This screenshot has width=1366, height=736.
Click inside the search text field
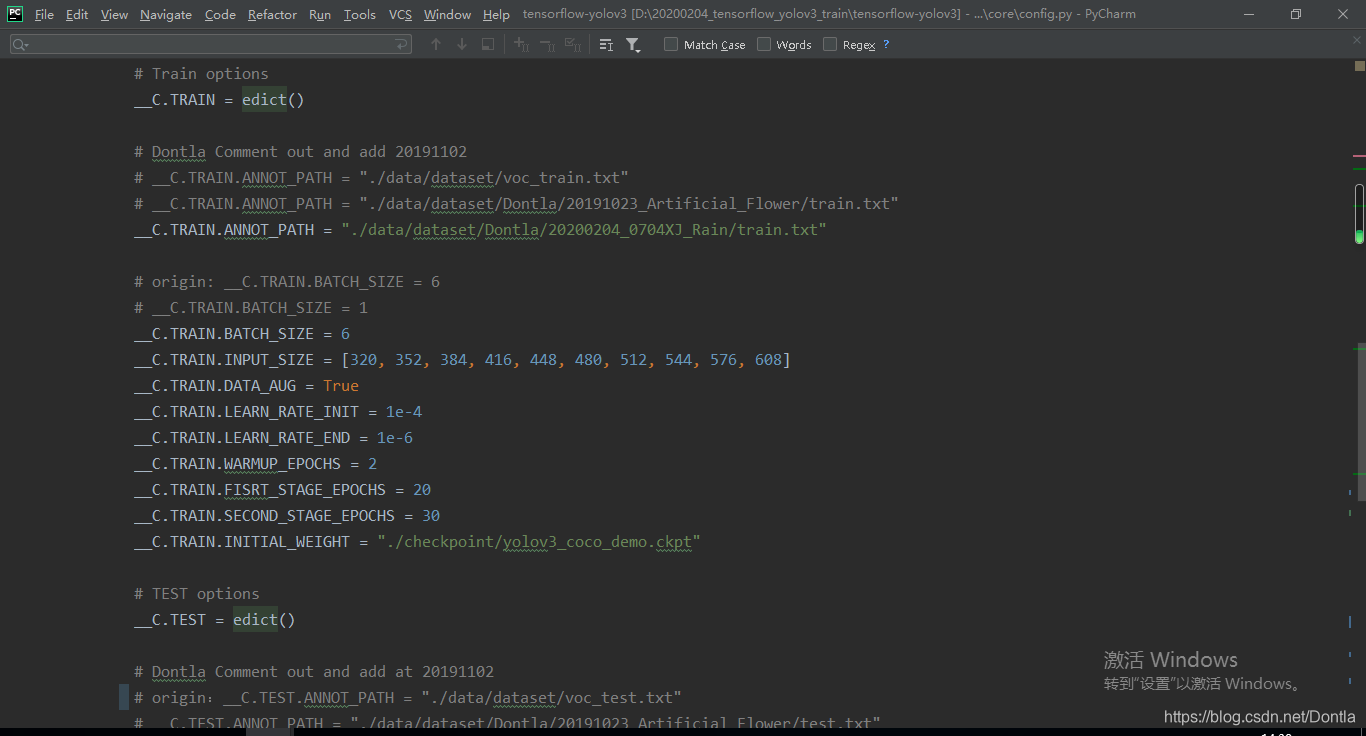point(210,45)
